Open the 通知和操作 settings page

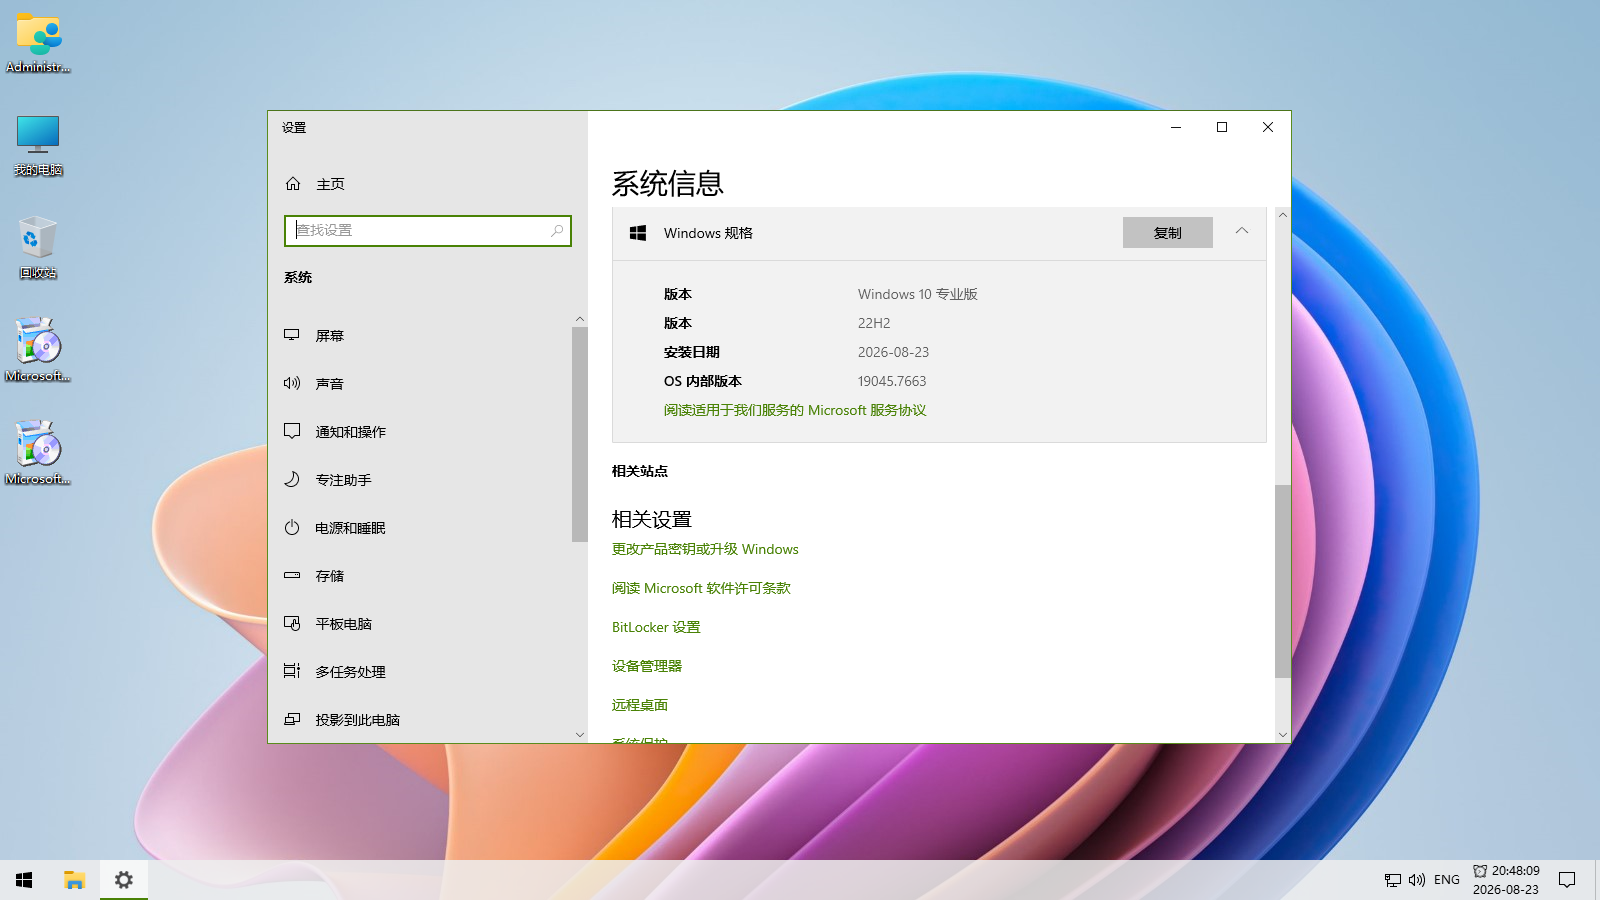point(420,431)
